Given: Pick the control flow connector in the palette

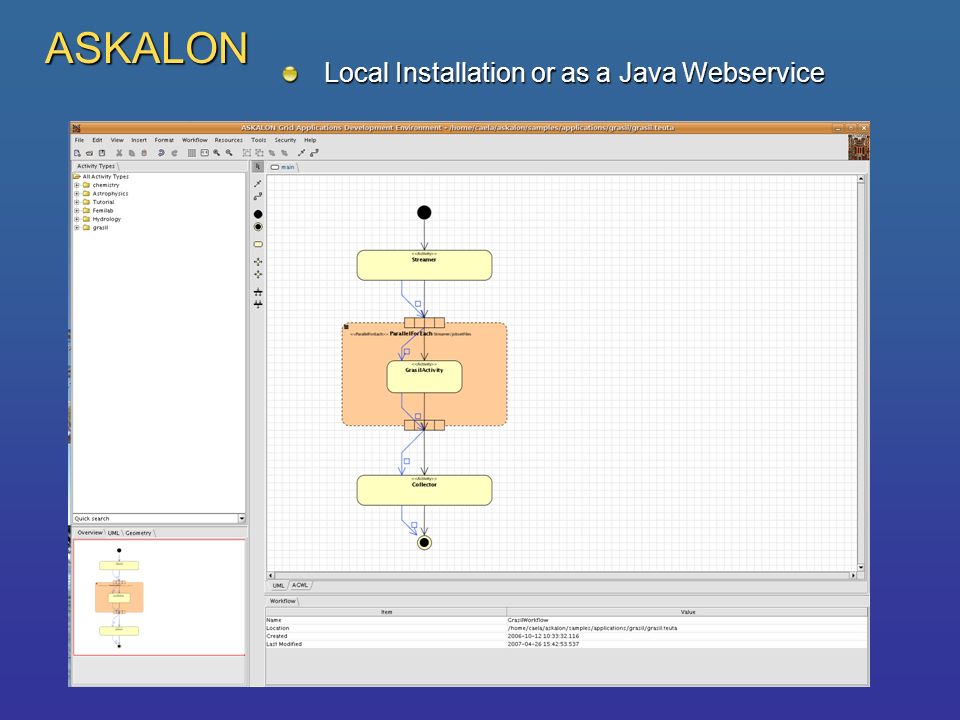Looking at the screenshot, I should [x=258, y=184].
